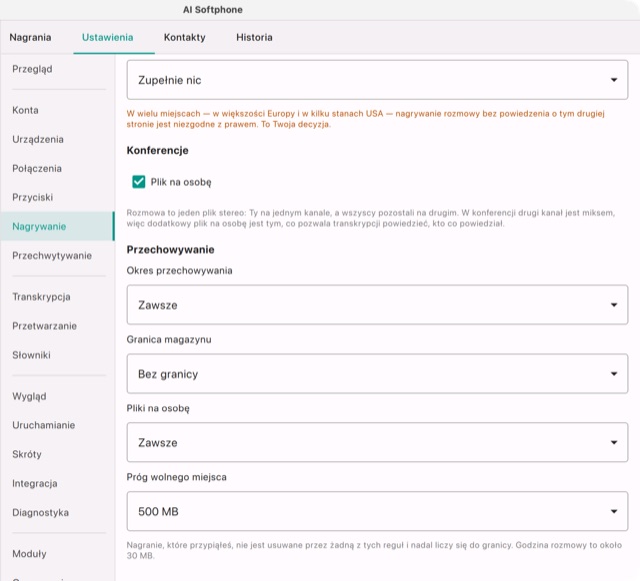
Task: Click the Konferencje section heading
Action: [158, 150]
